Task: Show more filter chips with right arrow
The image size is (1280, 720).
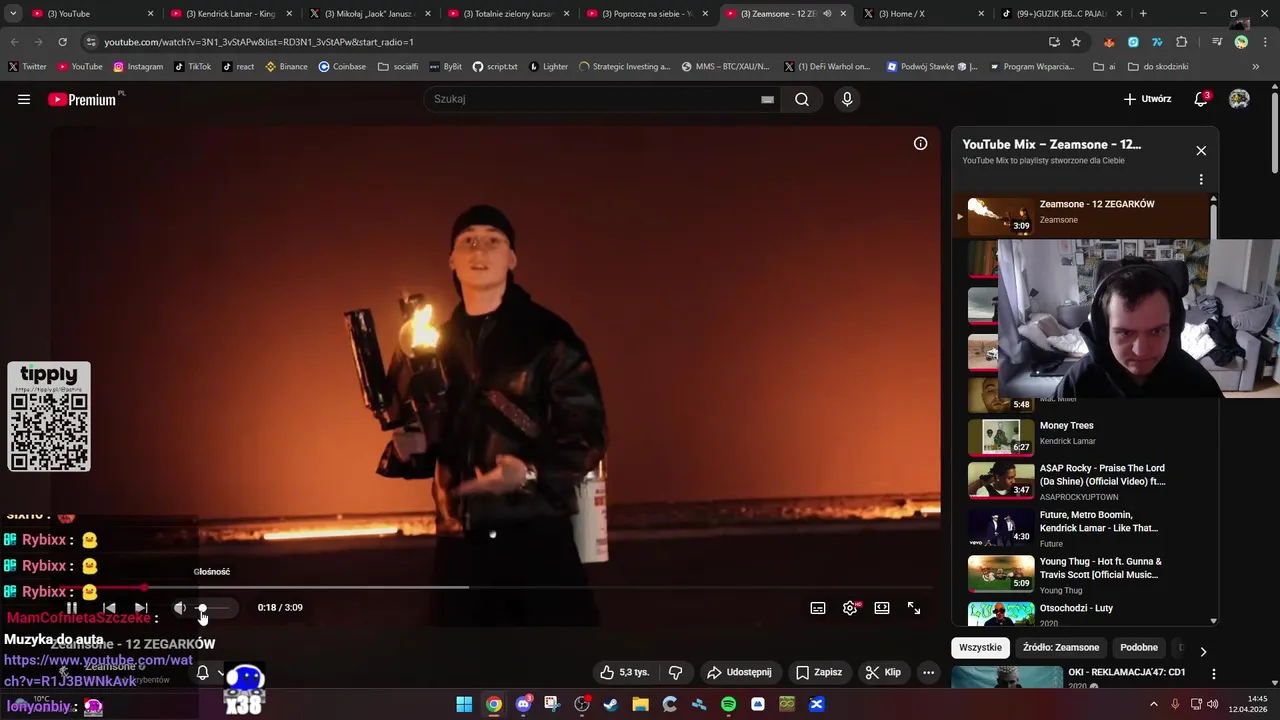Action: coord(1203,651)
